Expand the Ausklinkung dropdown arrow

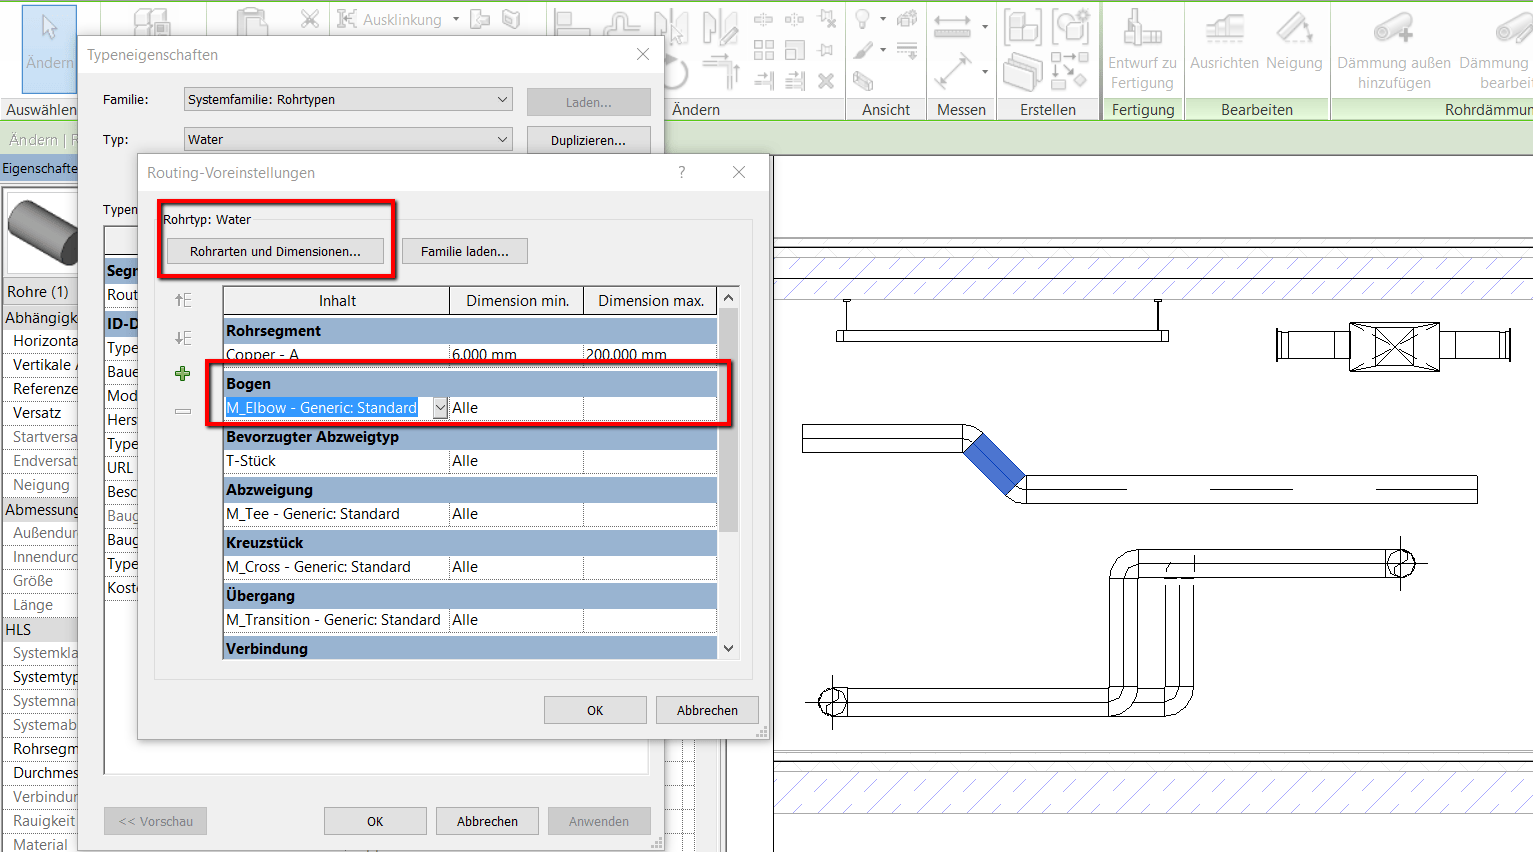(x=456, y=19)
